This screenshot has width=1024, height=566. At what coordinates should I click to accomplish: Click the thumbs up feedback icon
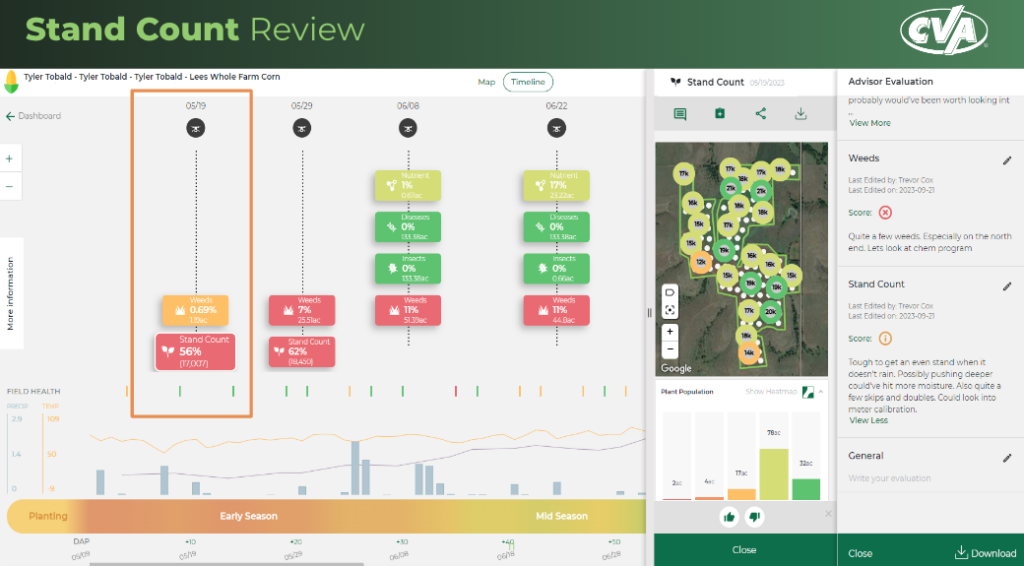(x=727, y=516)
